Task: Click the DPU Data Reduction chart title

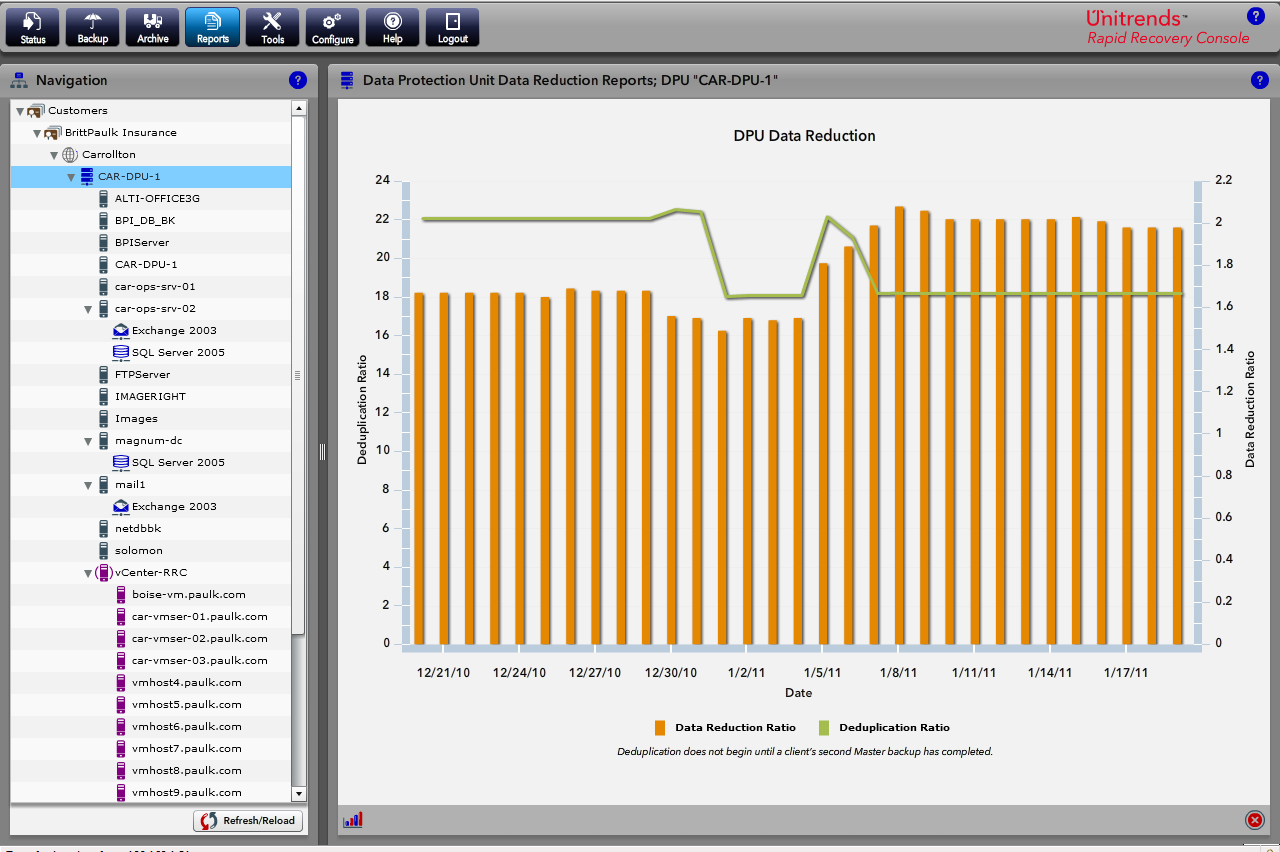Action: tap(804, 136)
